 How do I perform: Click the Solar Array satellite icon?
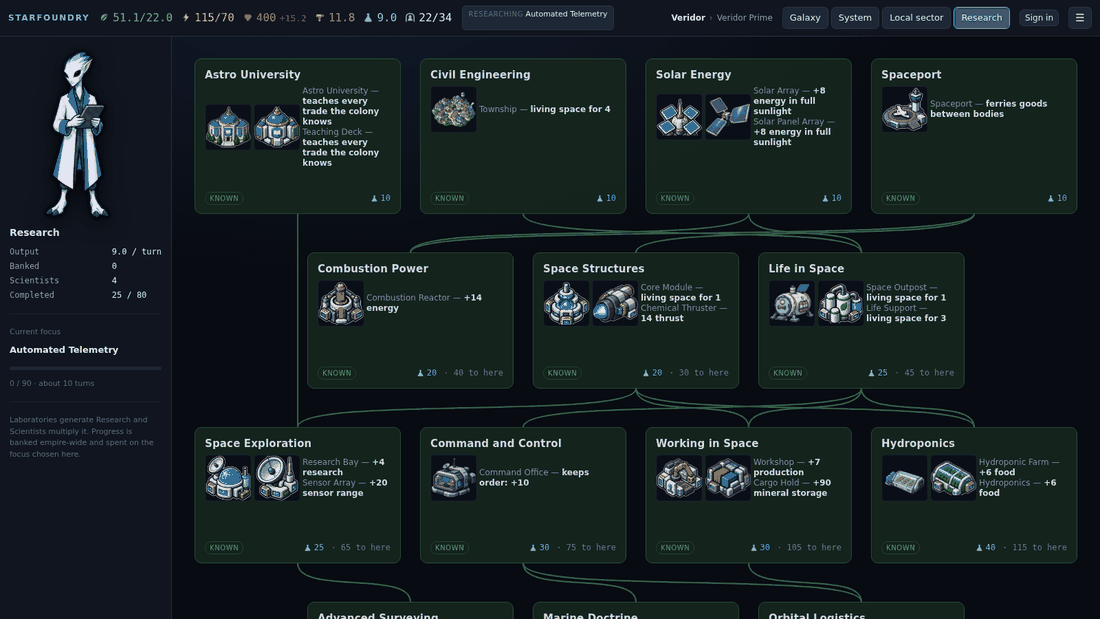pos(679,117)
